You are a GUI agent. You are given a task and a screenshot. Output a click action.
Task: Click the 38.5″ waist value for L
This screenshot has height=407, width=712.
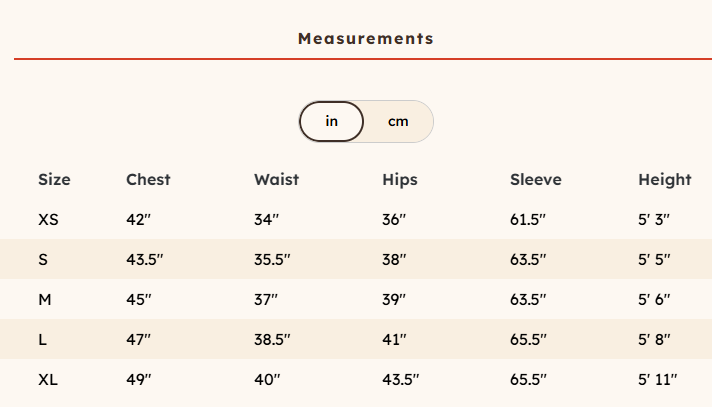tap(272, 340)
